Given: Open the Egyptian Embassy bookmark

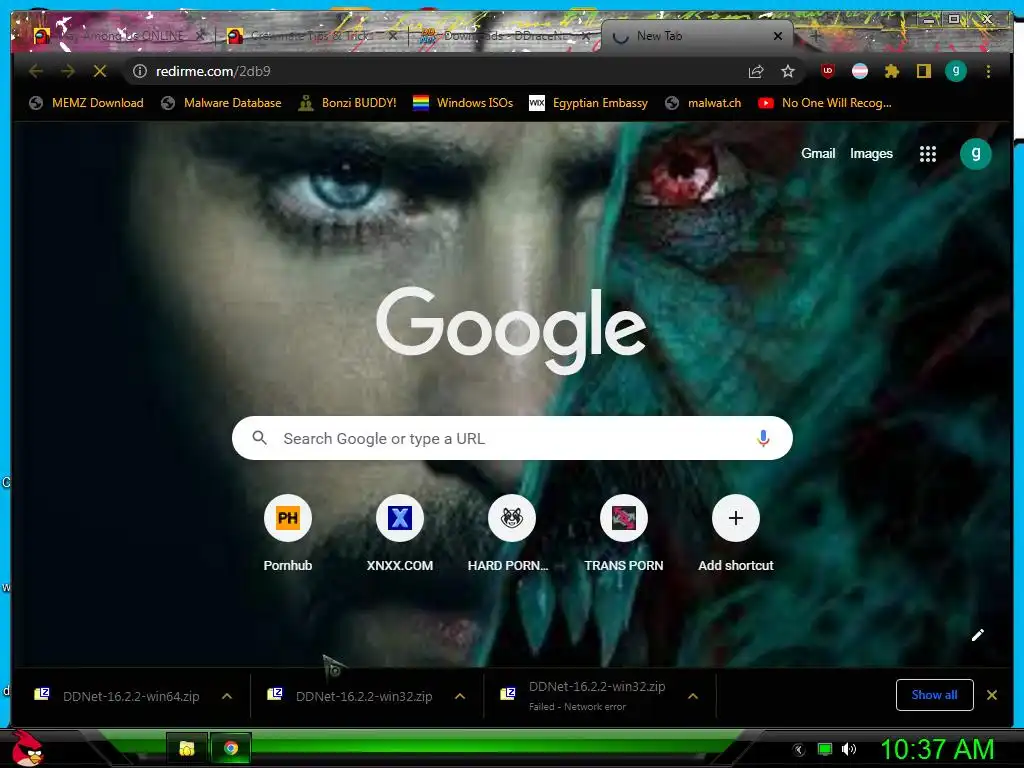Looking at the screenshot, I should click(x=588, y=103).
